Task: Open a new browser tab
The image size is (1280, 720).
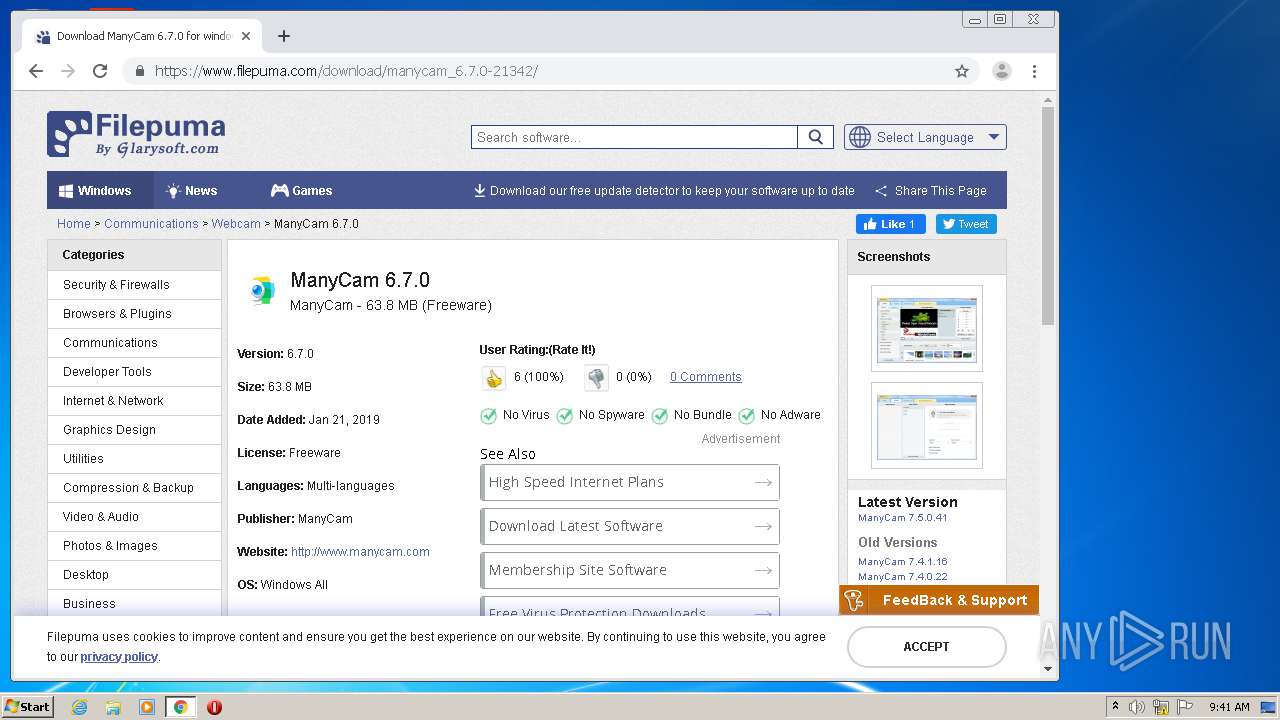Action: [284, 36]
